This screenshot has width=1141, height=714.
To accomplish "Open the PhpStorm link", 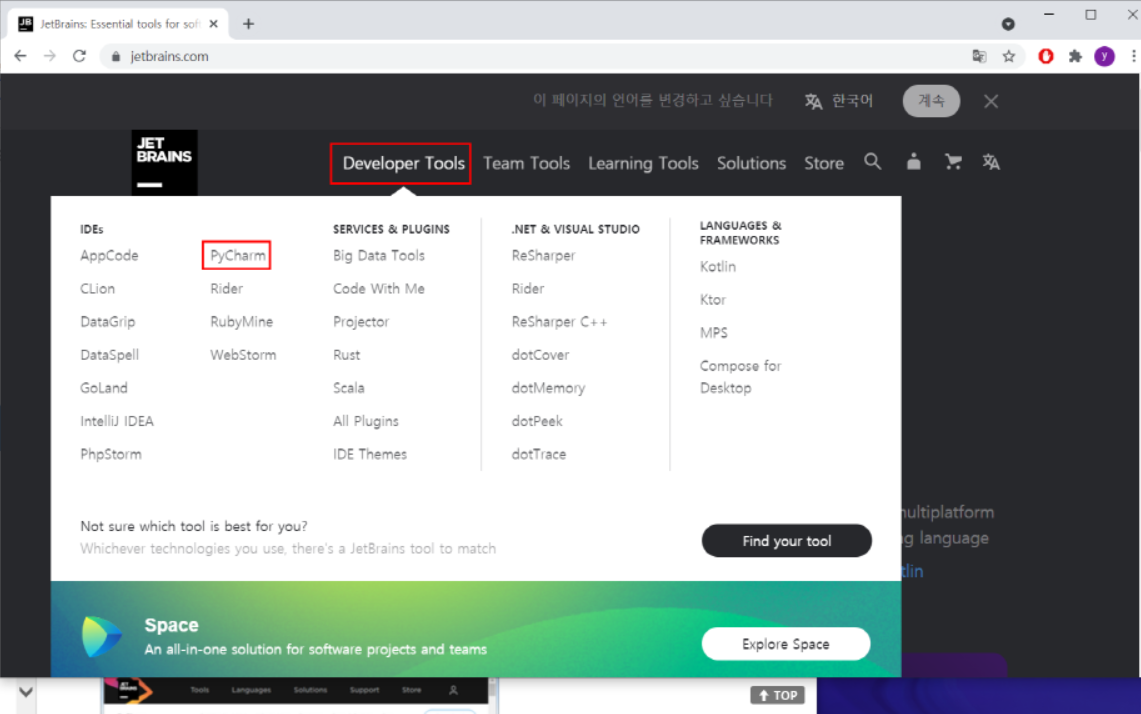I will (x=111, y=454).
